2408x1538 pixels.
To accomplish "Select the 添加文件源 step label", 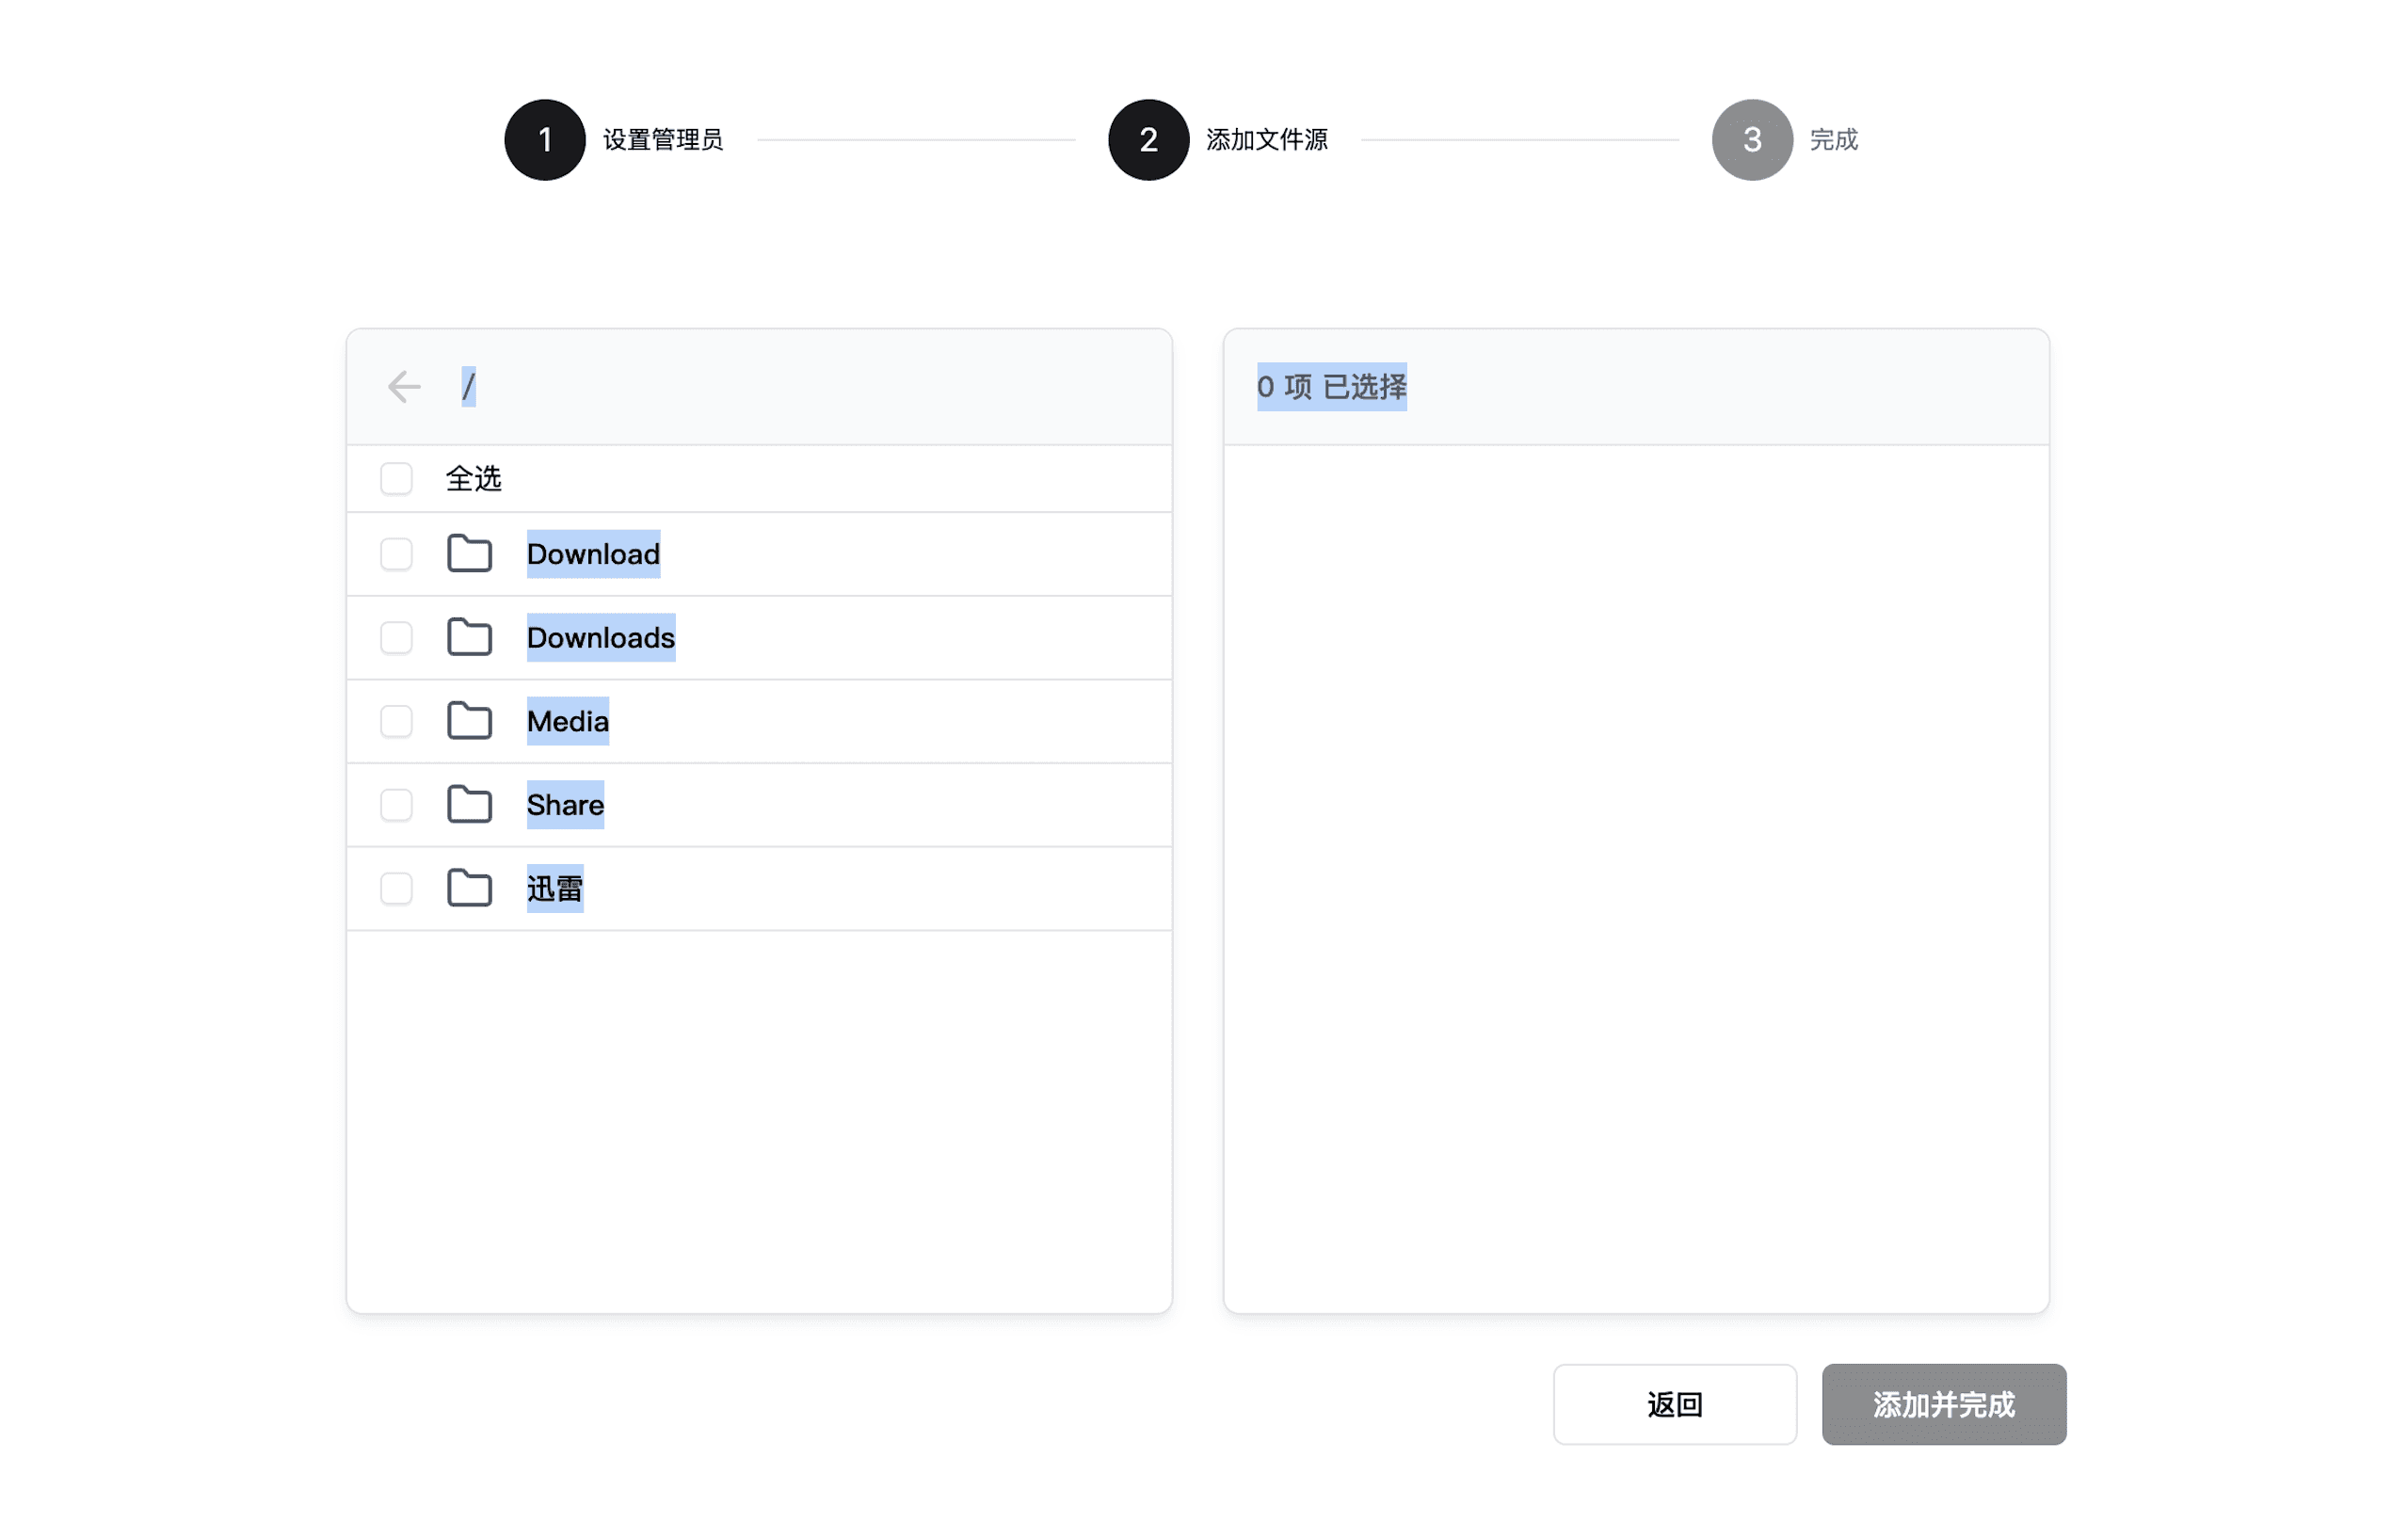I will [1266, 140].
